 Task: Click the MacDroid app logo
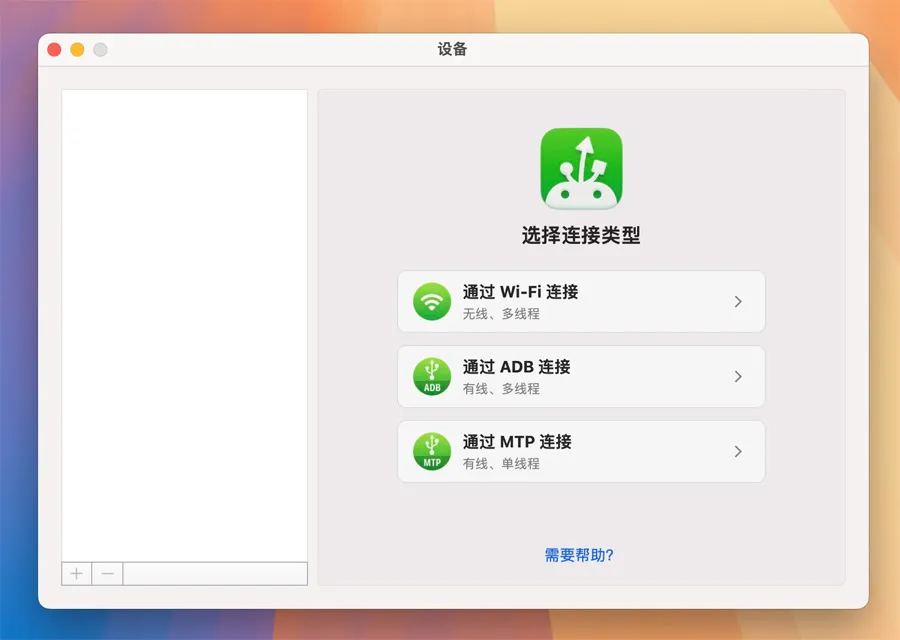tap(581, 168)
